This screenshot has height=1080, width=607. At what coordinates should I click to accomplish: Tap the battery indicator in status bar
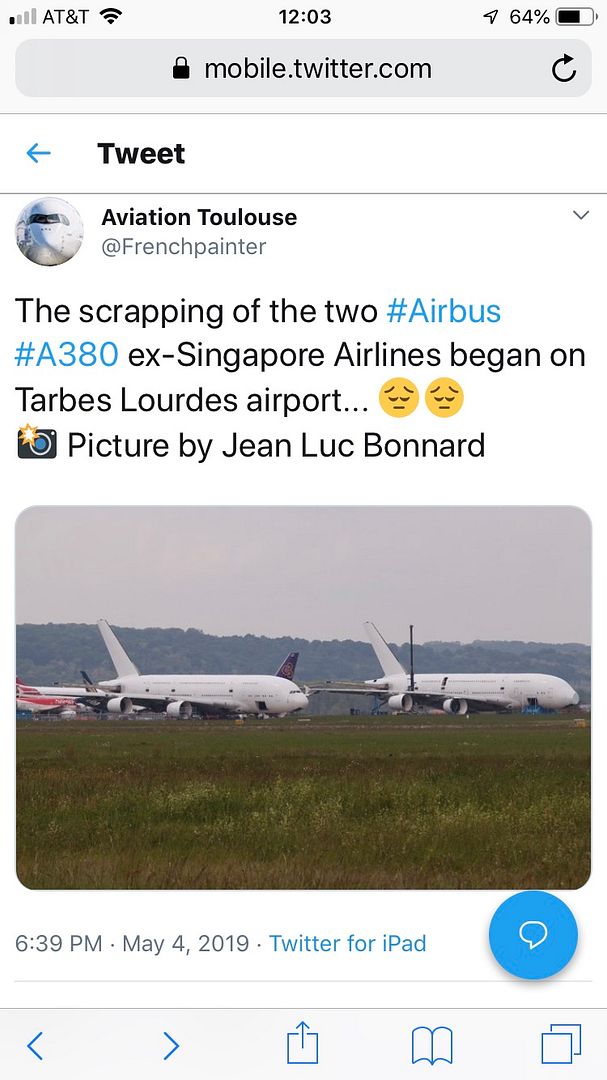point(577,17)
